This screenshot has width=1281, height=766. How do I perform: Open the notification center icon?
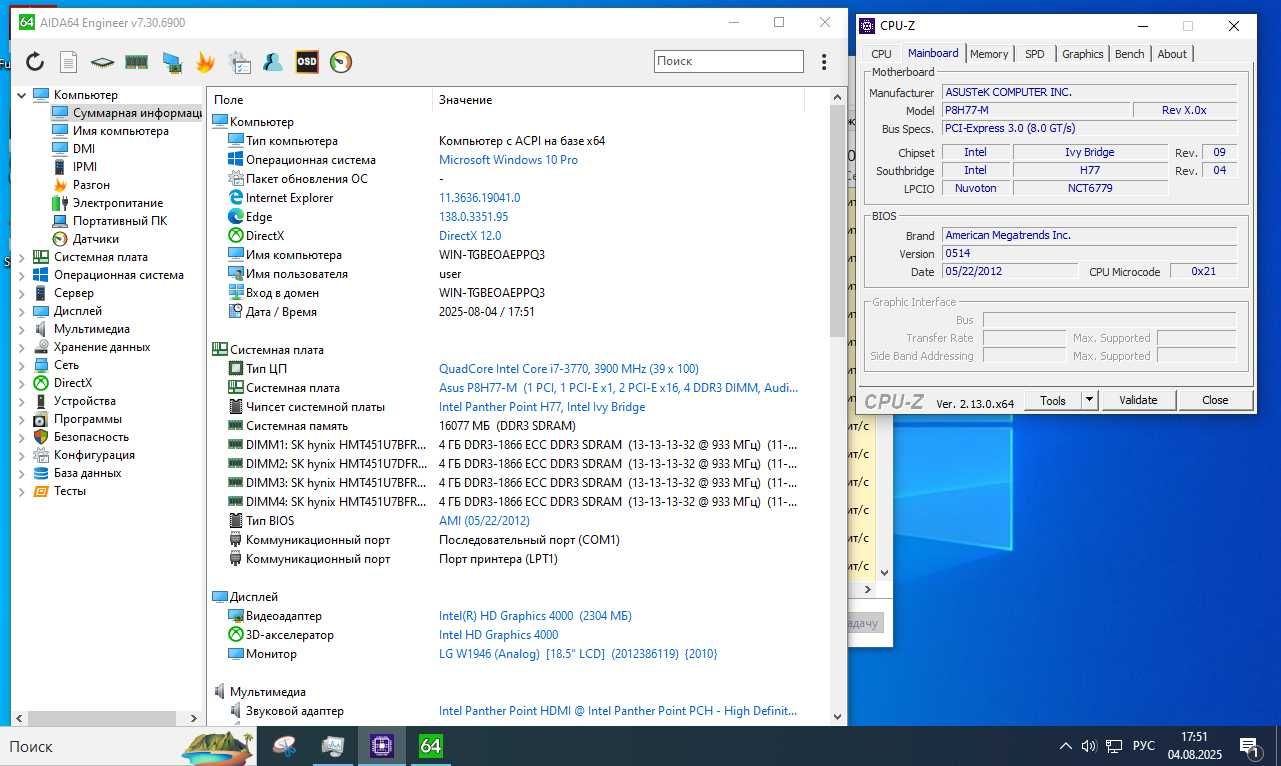[1248, 746]
